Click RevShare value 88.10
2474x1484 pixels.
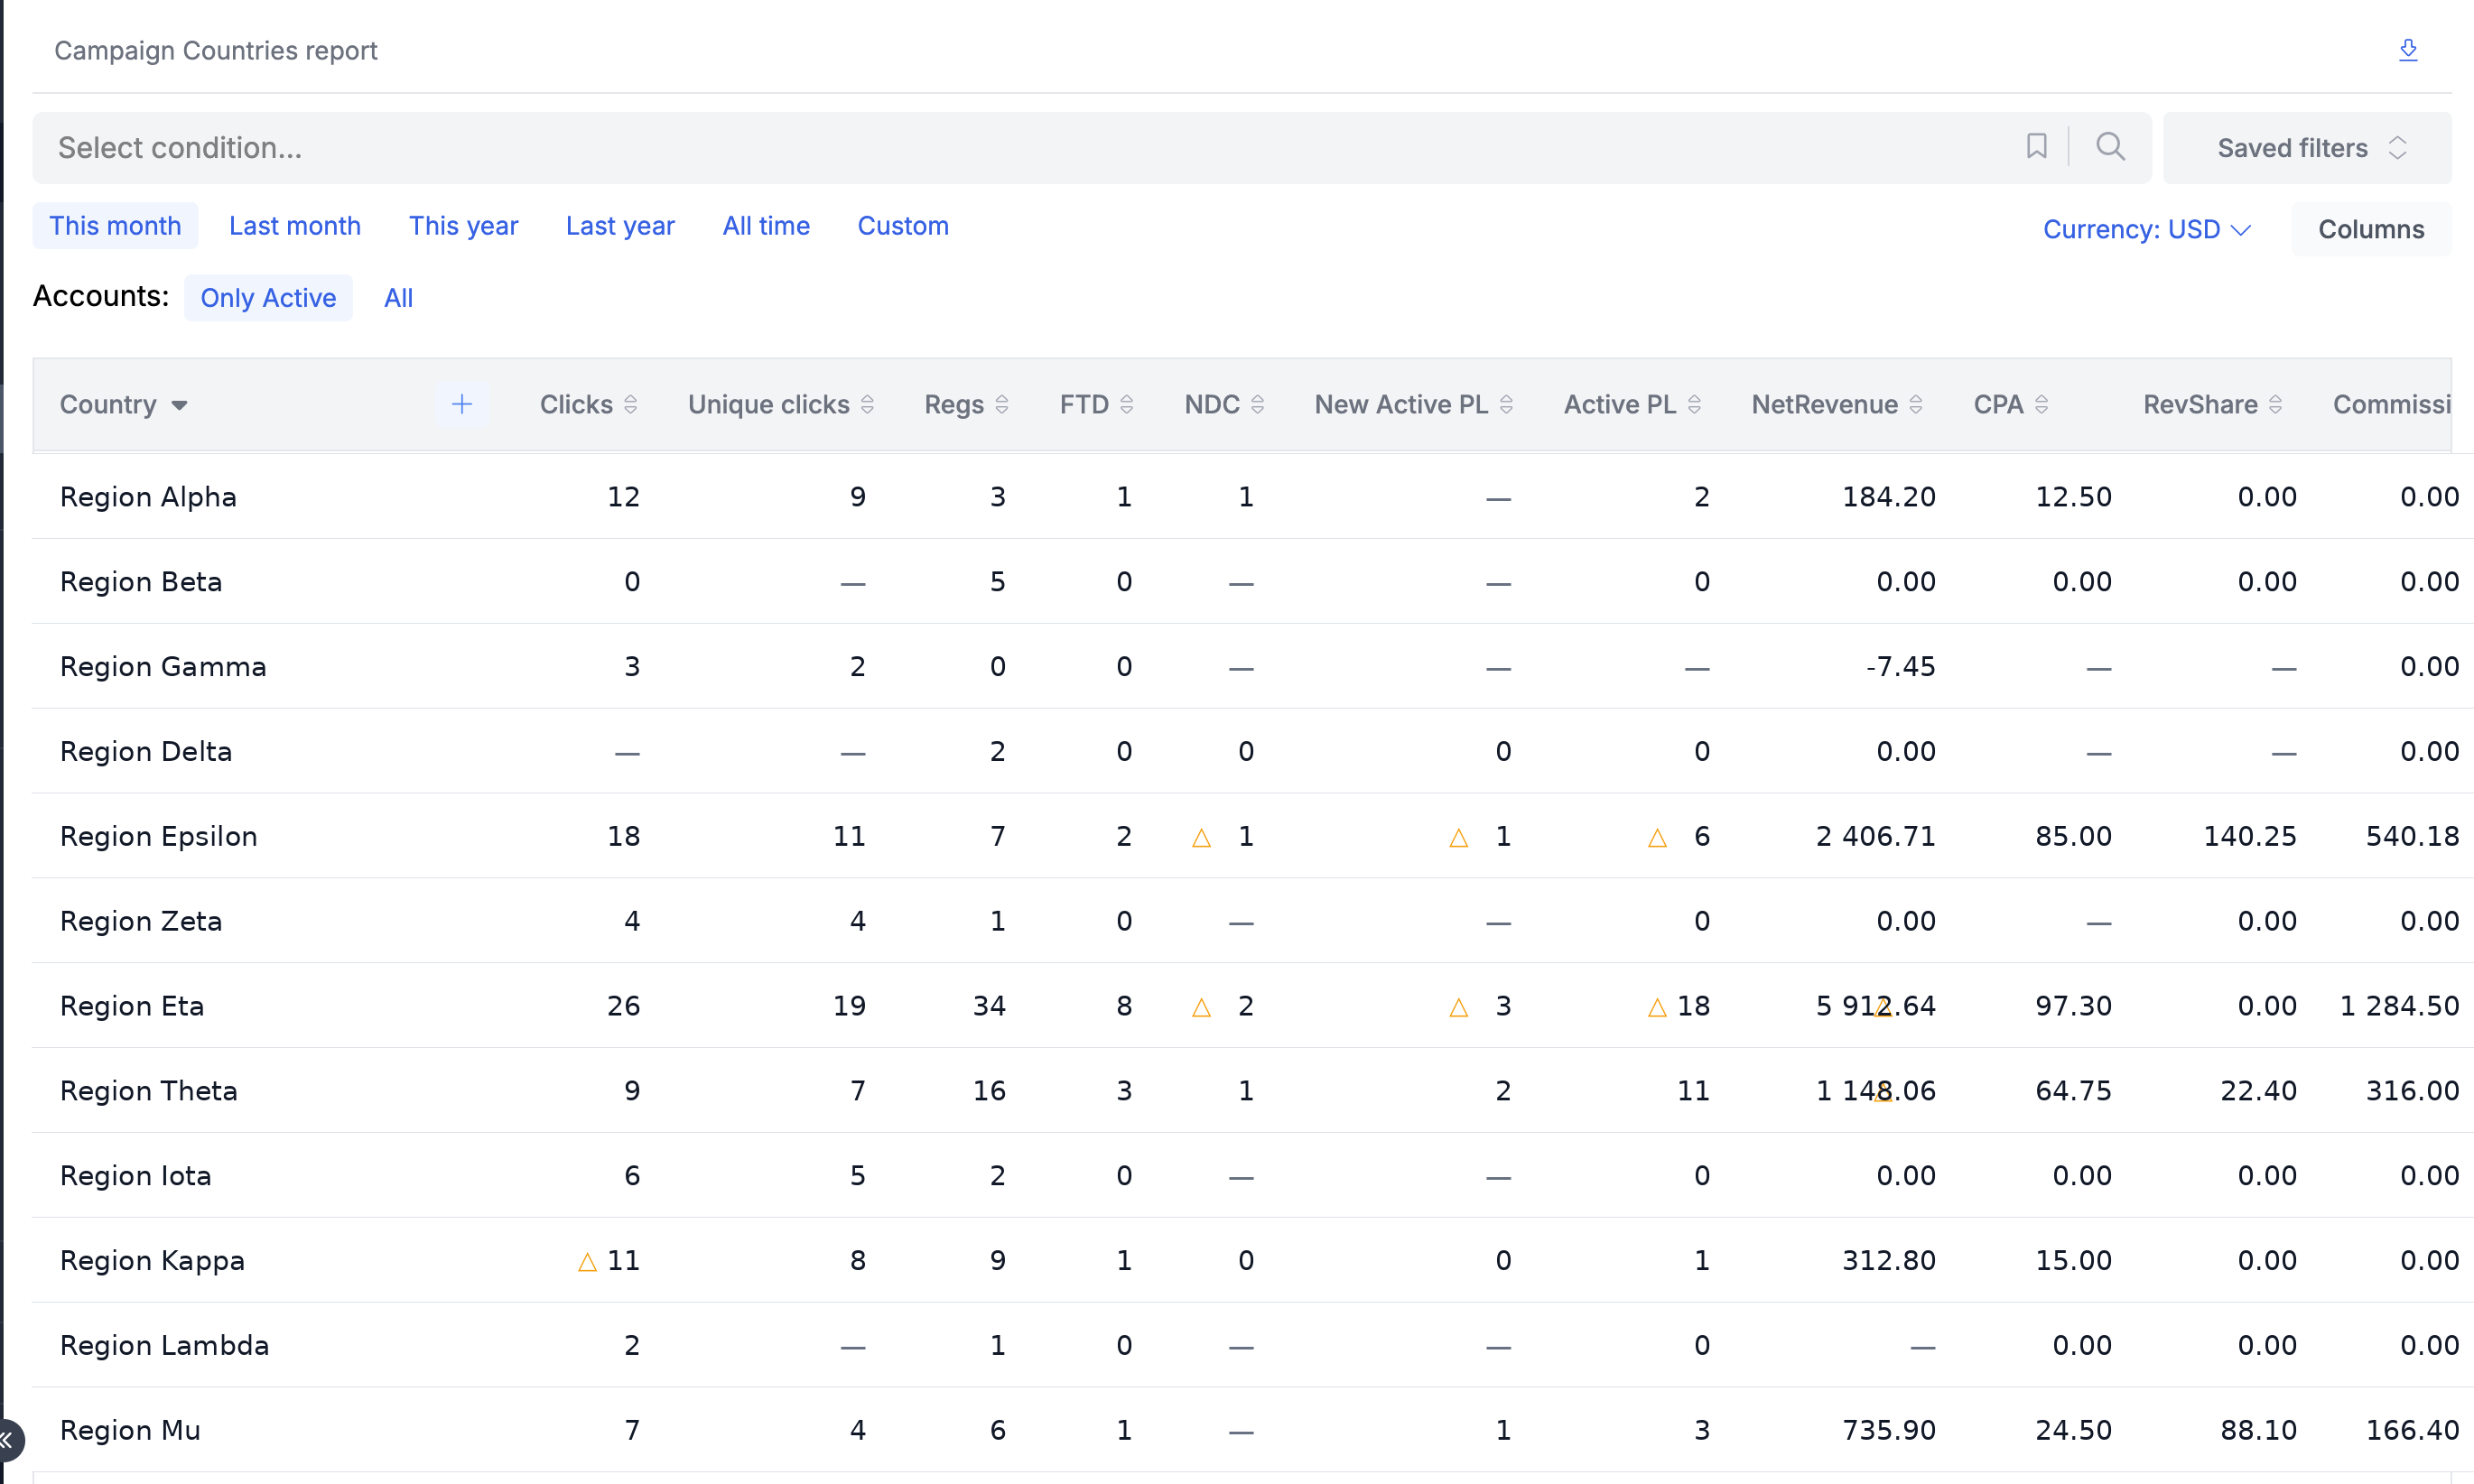[x=2258, y=1430]
